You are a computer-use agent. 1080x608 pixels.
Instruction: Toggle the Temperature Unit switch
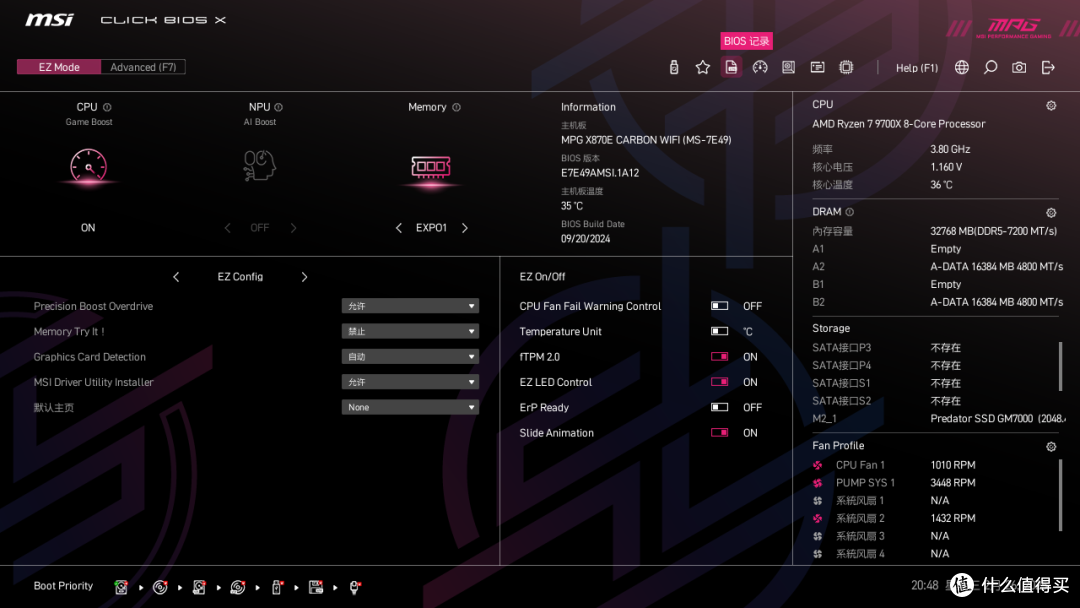(x=719, y=331)
